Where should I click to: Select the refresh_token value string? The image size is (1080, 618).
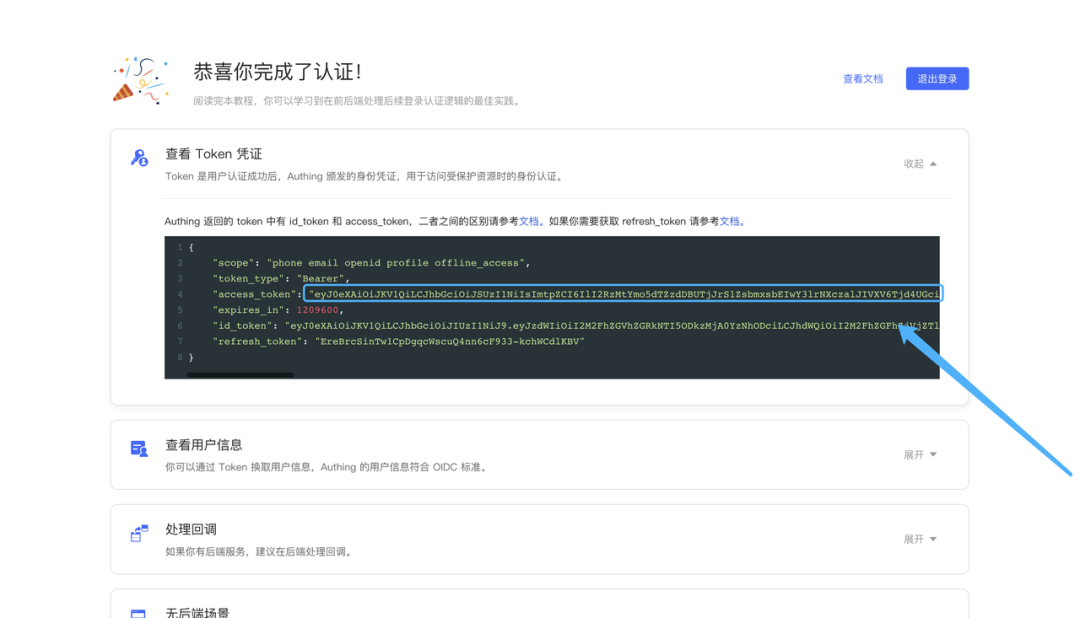tap(450, 342)
